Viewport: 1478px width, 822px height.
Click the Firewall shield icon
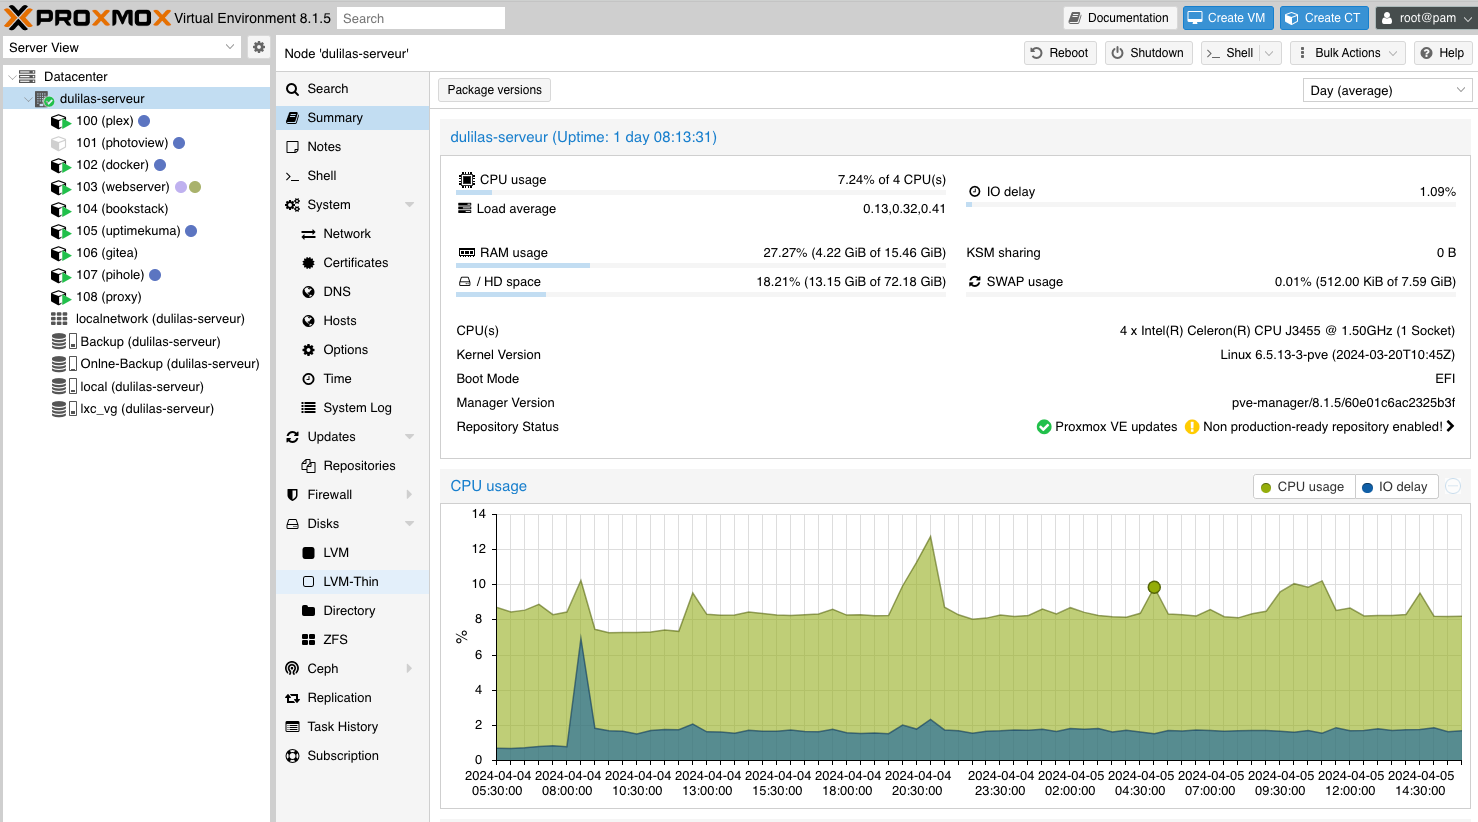tap(293, 495)
